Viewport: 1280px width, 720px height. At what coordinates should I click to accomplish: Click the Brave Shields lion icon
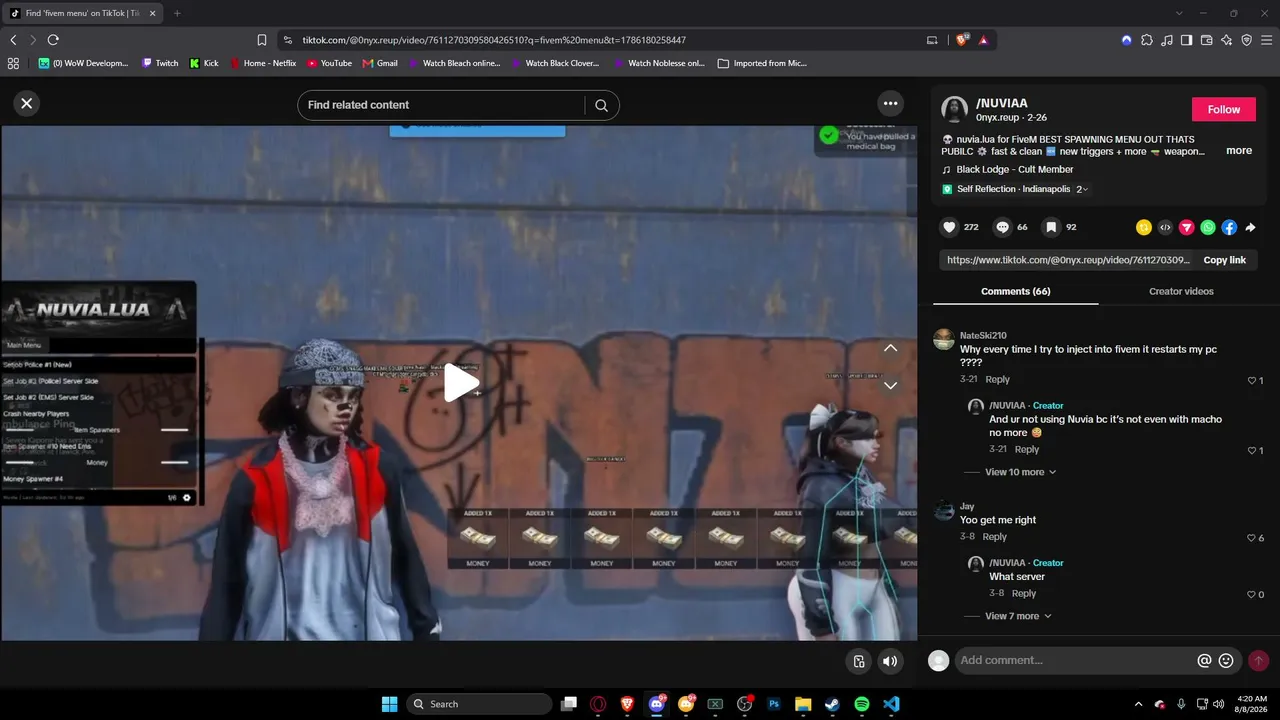962,40
